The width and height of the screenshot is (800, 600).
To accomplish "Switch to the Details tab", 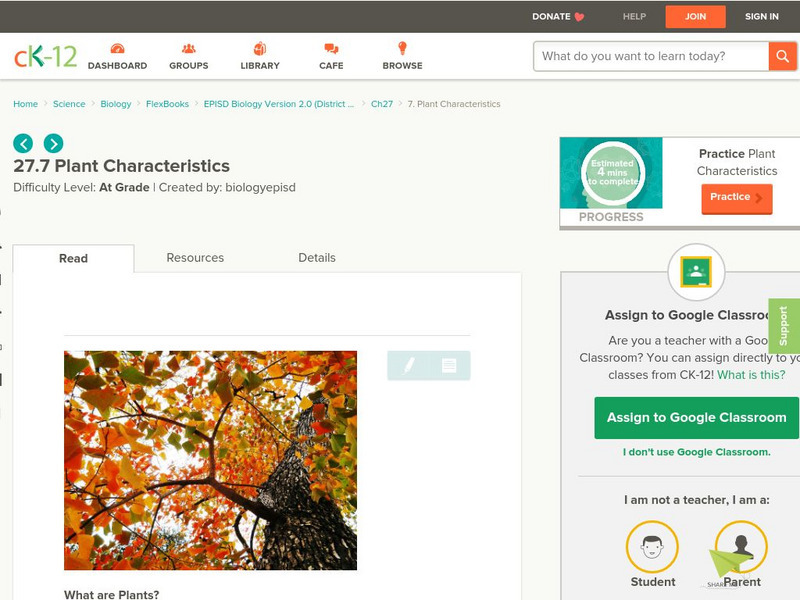I will point(317,258).
